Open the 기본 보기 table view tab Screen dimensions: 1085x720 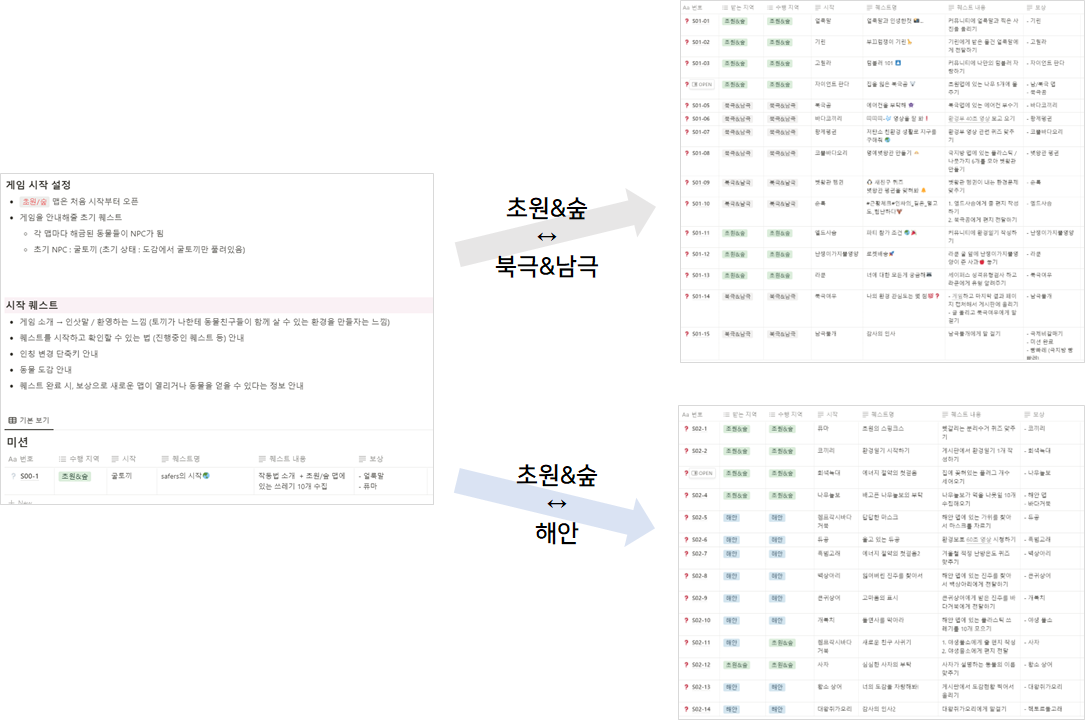tap(29, 421)
